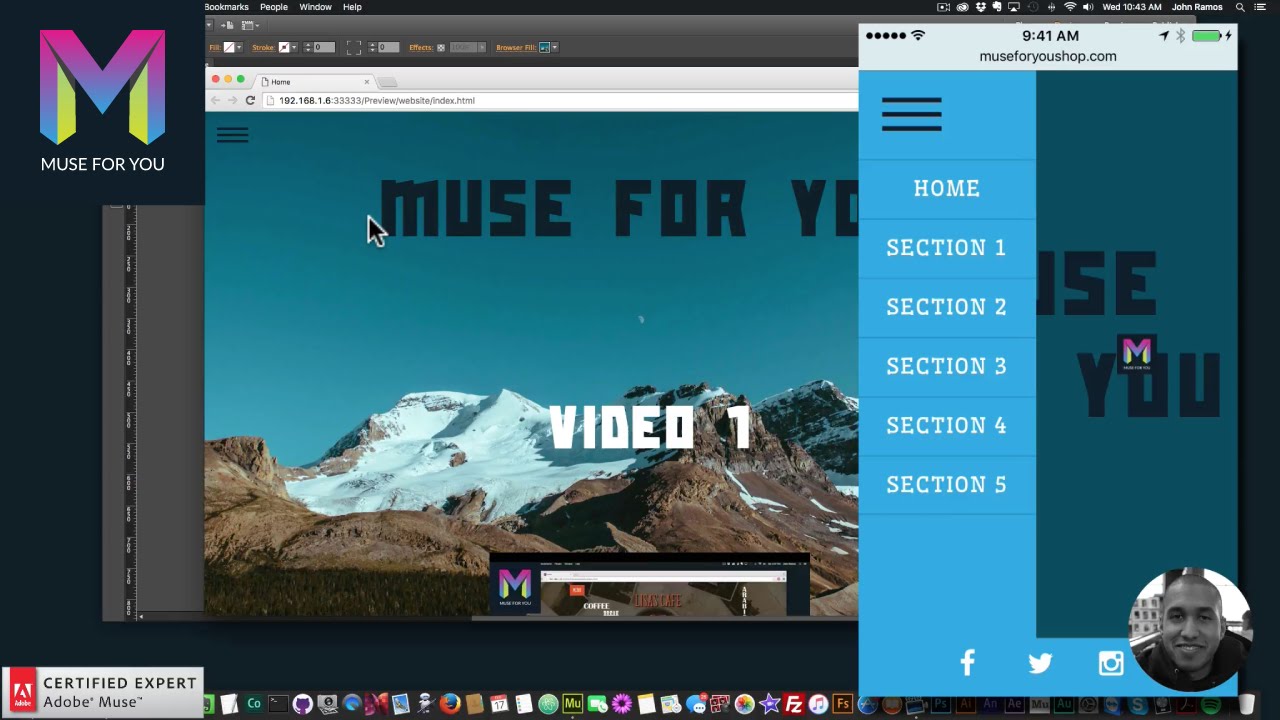
Task: Open the John Ramos user menu
Action: pos(1197,7)
